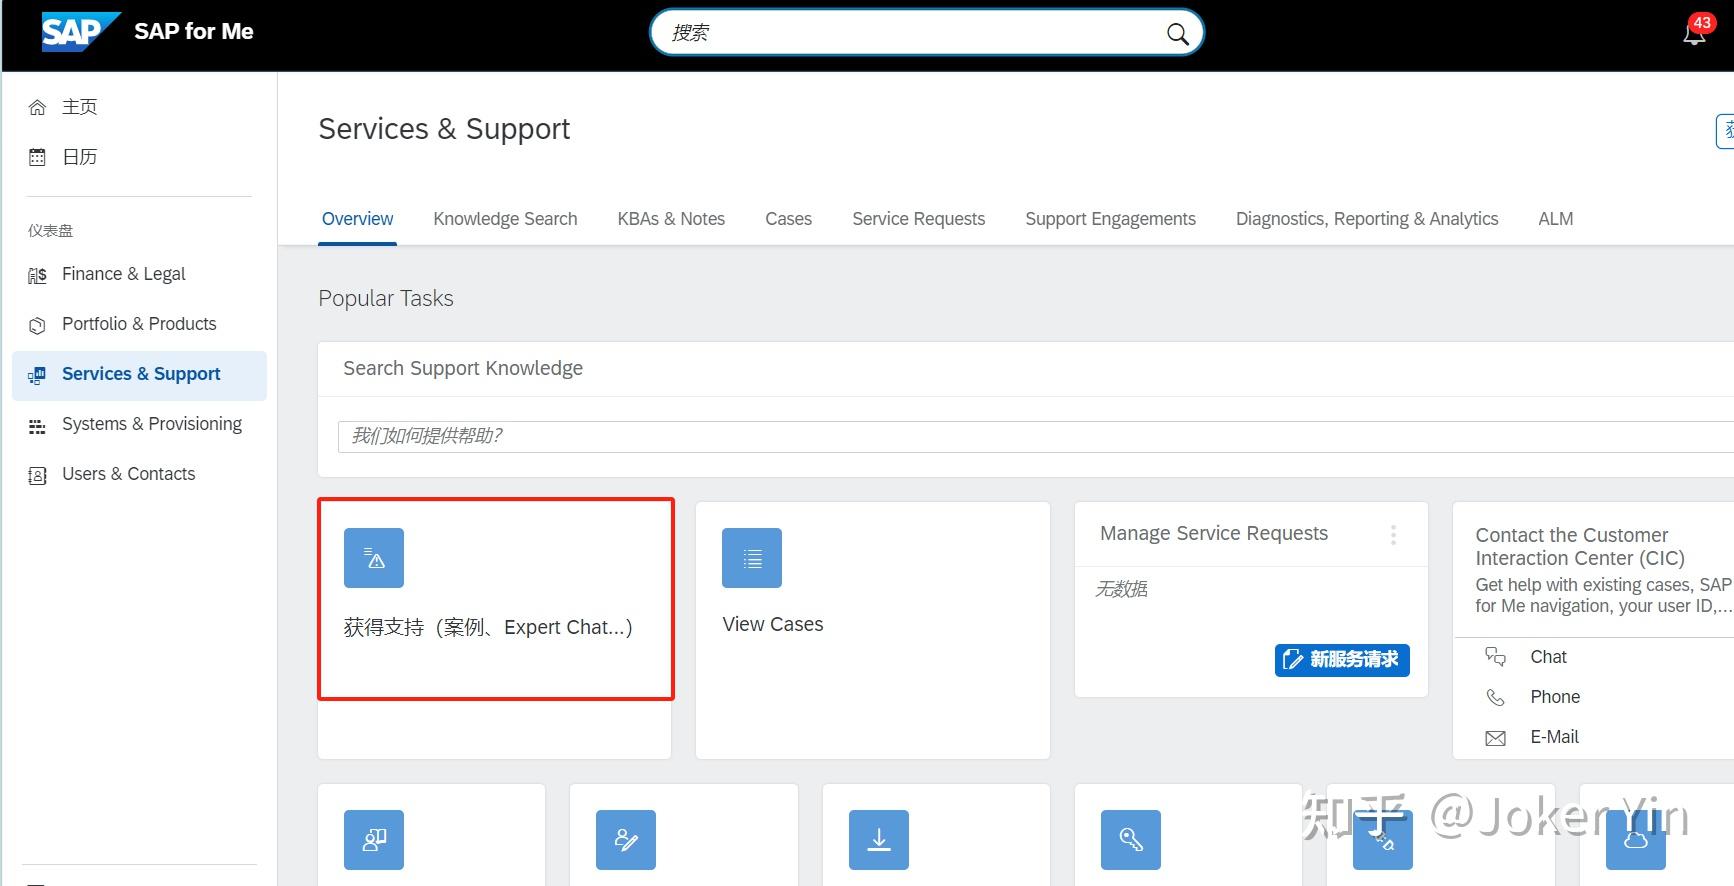Click the 新服务请求 new service request button
1734x886 pixels.
[x=1342, y=660]
